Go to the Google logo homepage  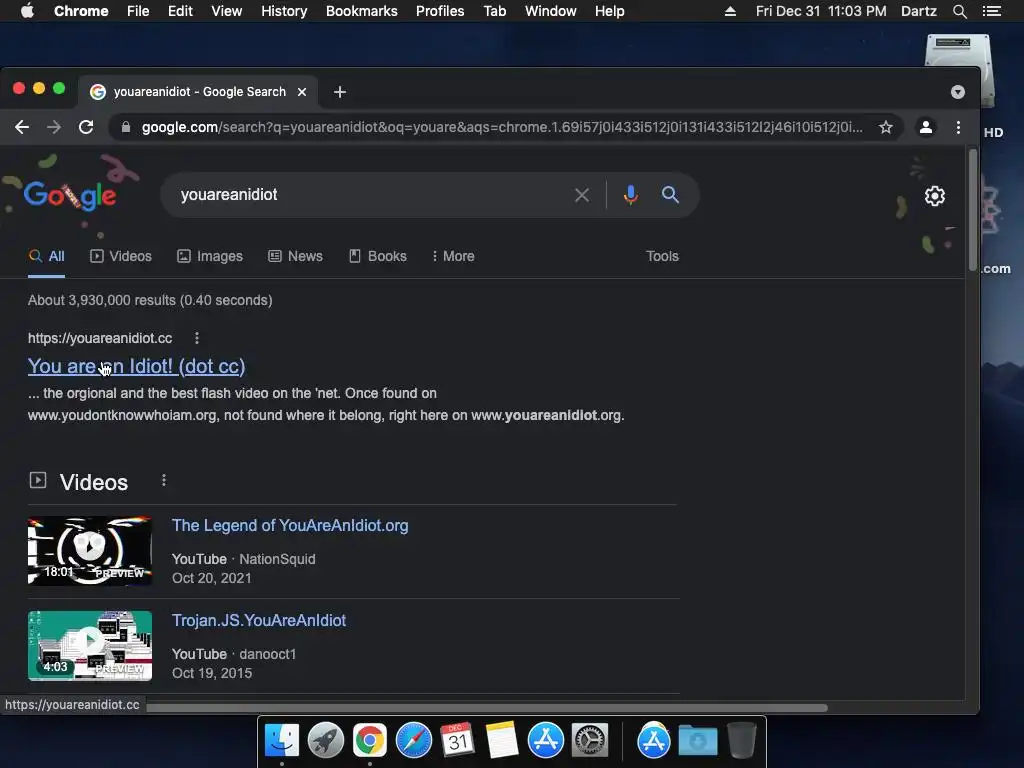pyautogui.click(x=71, y=195)
